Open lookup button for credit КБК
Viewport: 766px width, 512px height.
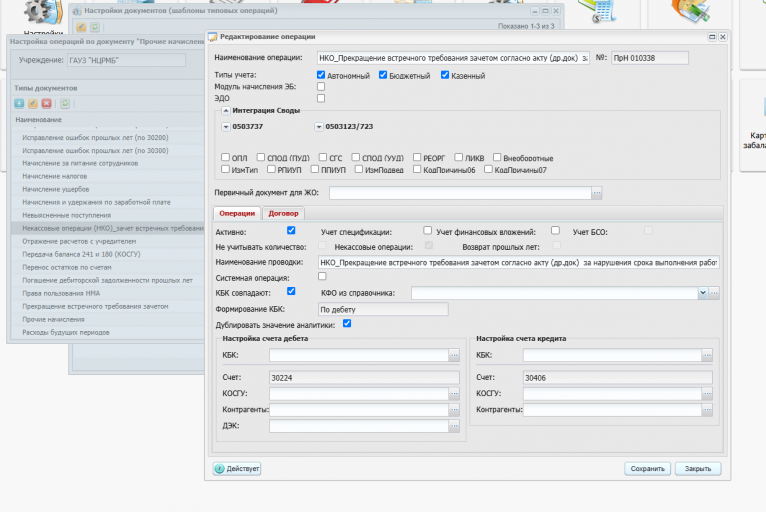point(707,355)
